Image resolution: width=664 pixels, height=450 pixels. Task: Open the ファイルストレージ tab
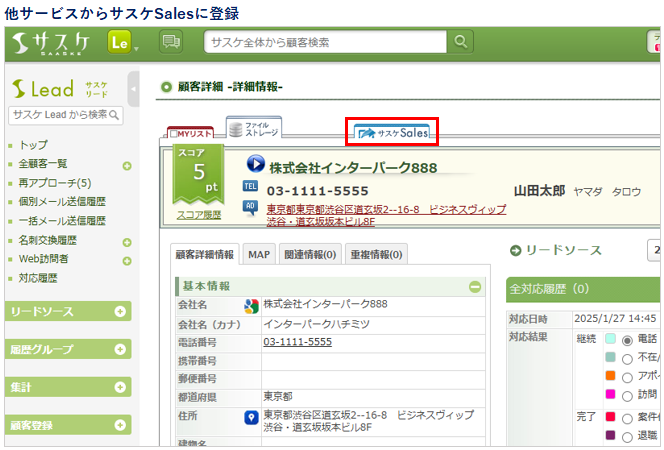click(x=254, y=128)
